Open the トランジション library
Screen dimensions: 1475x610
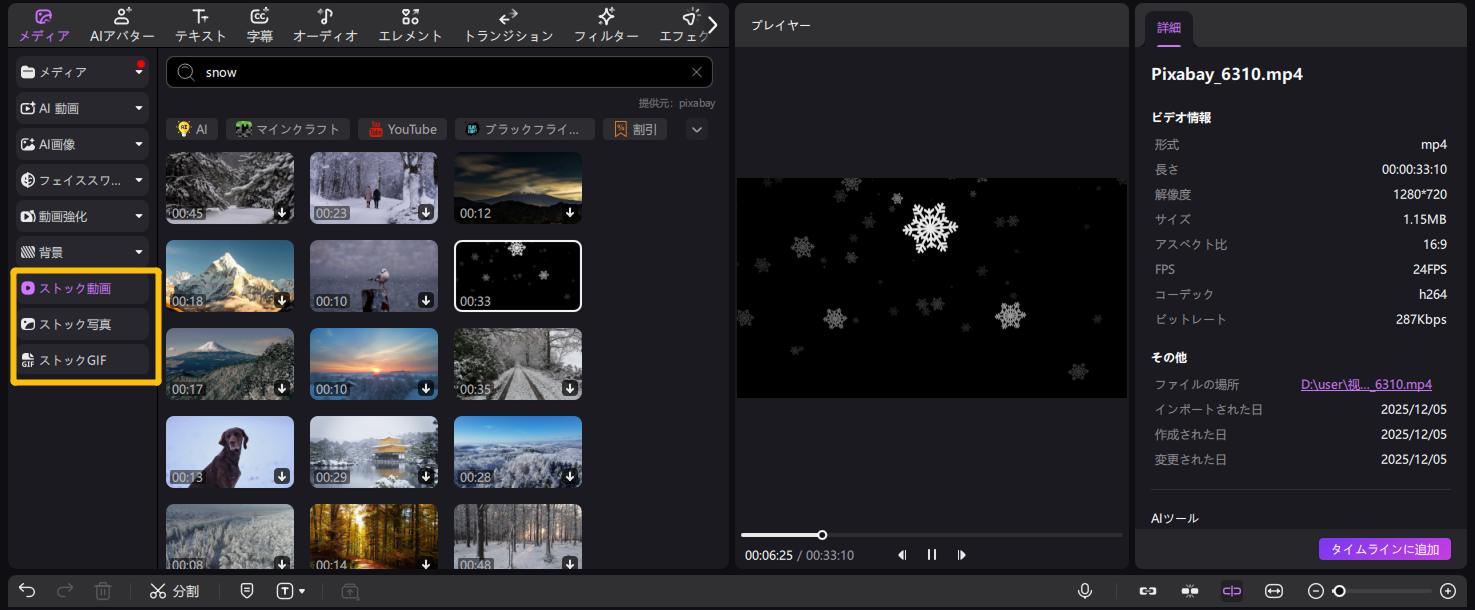tap(508, 24)
